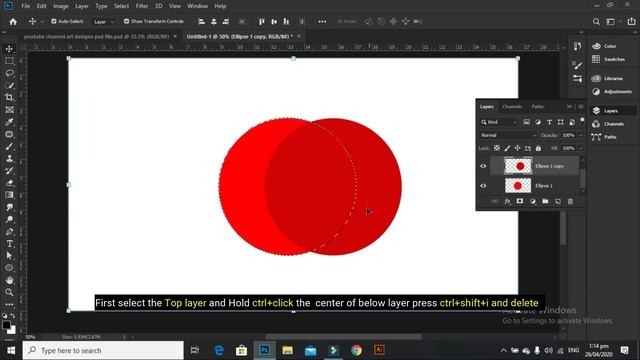Click the create new group folder icon
The height and width of the screenshot is (360, 640).
point(545,201)
